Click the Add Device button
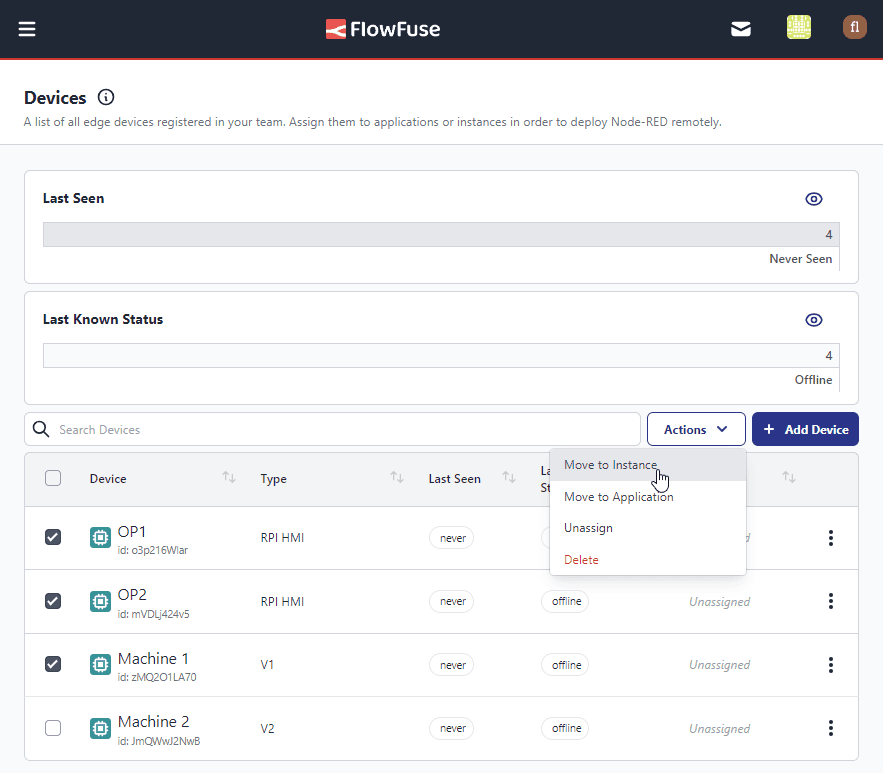The width and height of the screenshot is (883, 773). [805, 428]
